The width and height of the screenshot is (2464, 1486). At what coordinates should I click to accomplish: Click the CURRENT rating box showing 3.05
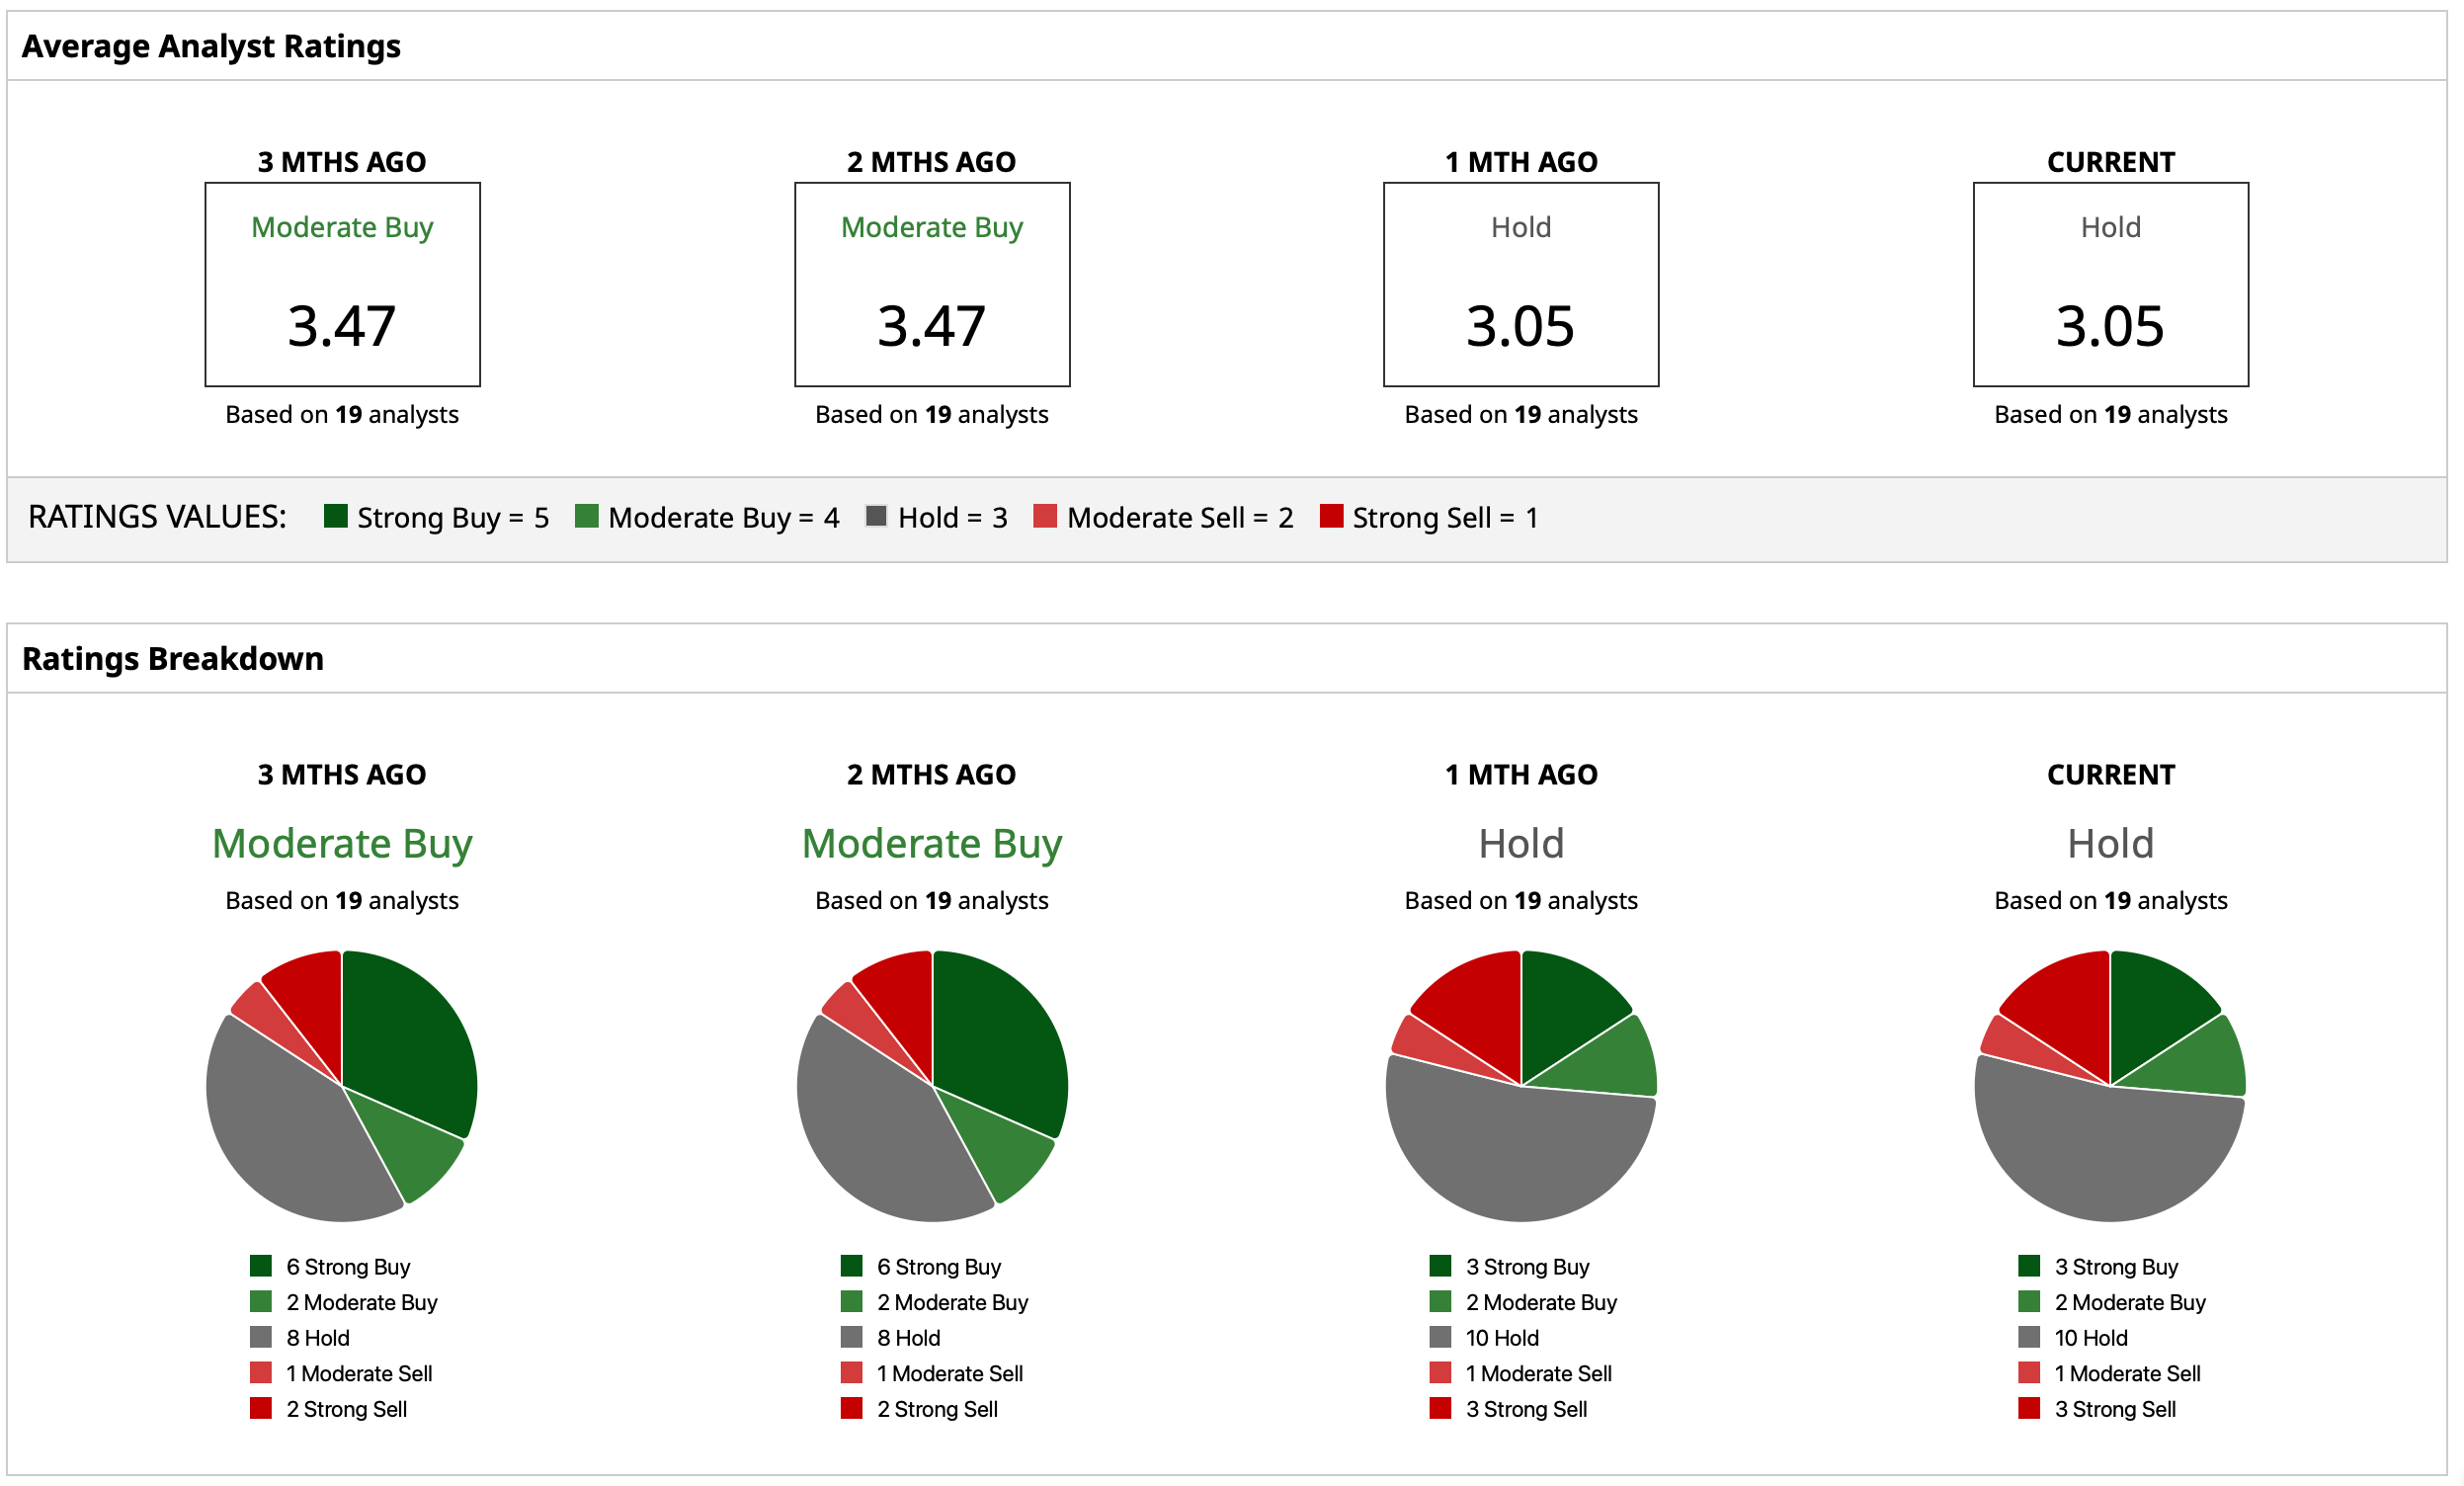2110,285
